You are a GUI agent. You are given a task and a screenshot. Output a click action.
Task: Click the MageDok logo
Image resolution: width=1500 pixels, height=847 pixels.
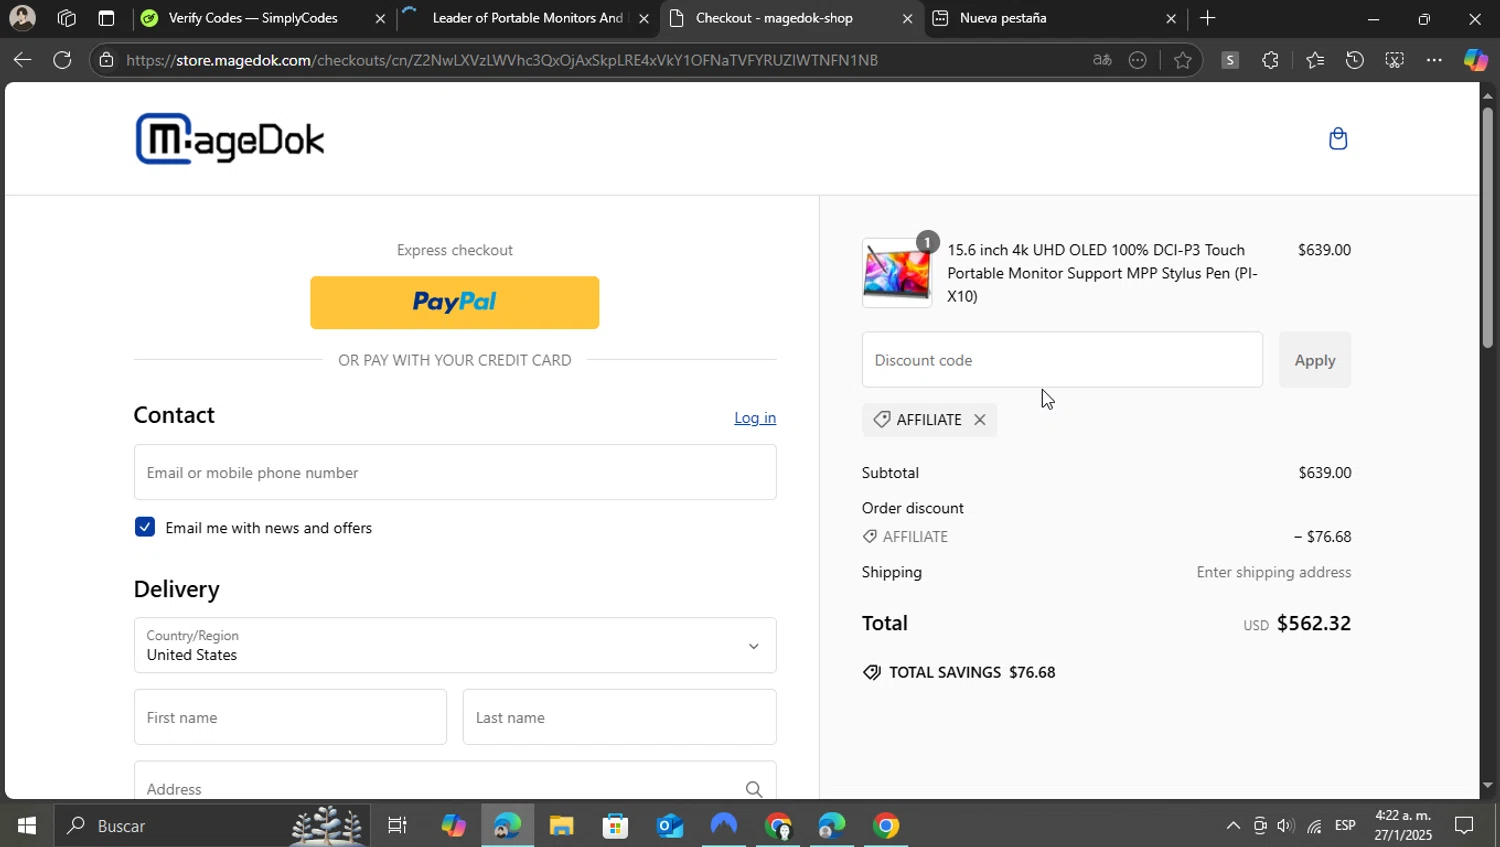click(230, 139)
